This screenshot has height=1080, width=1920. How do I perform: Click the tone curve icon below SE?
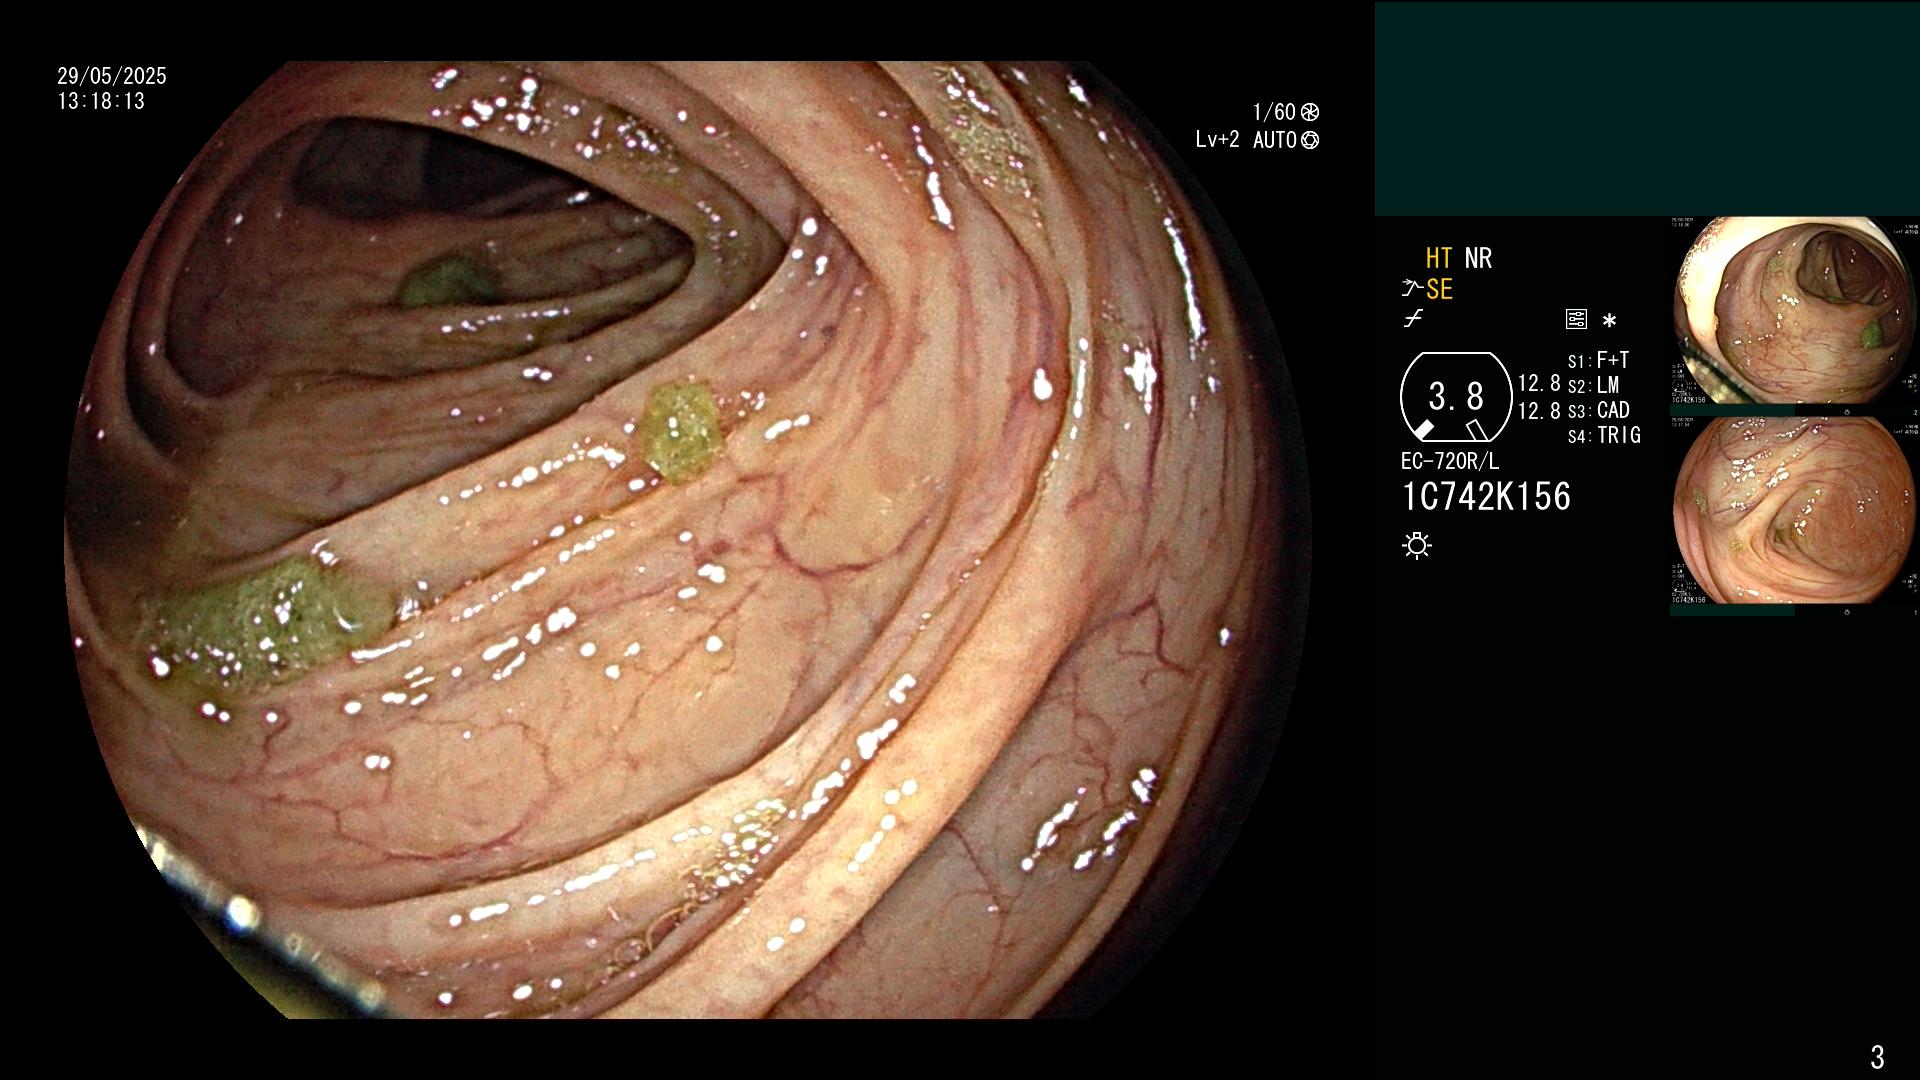1413,319
